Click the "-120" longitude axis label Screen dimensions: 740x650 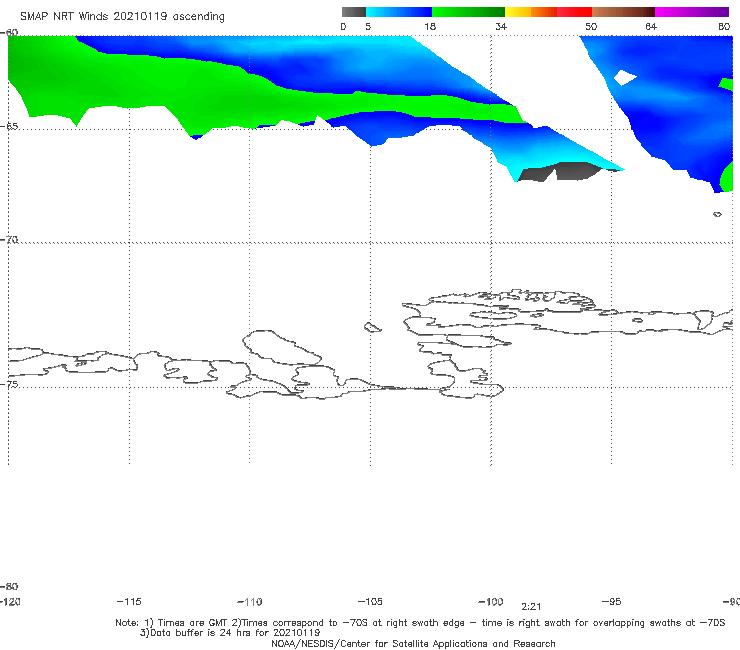click(10, 602)
